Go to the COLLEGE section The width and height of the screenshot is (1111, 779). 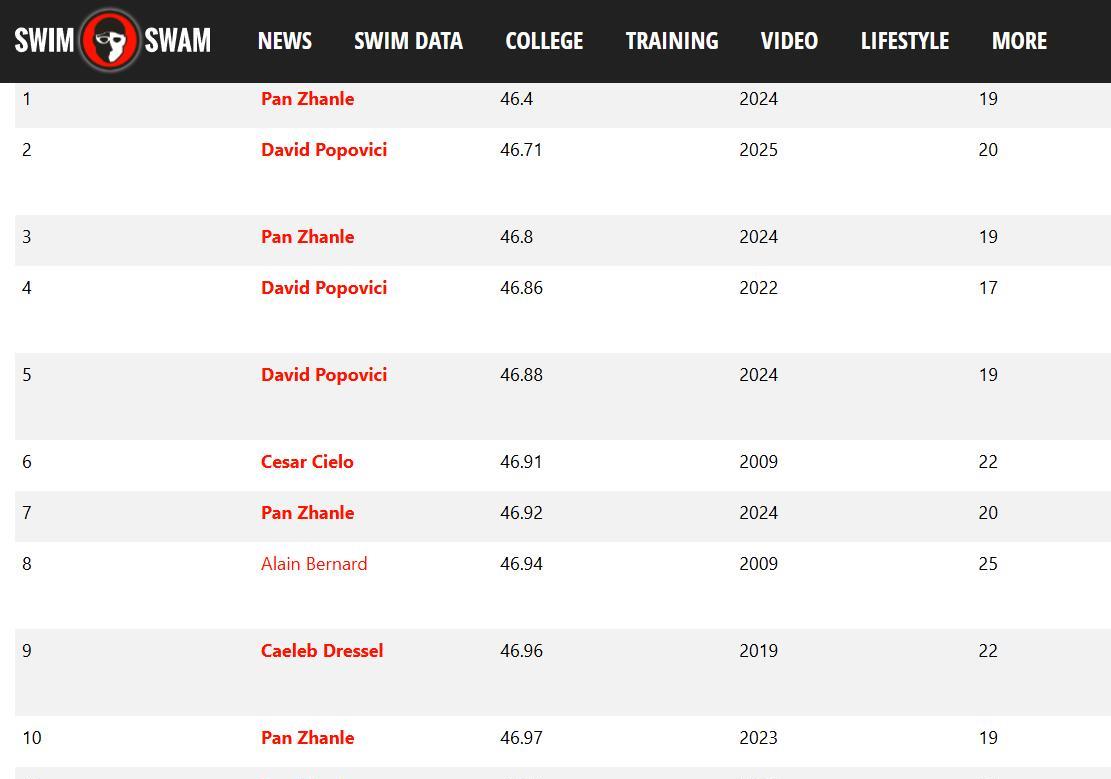tap(544, 41)
